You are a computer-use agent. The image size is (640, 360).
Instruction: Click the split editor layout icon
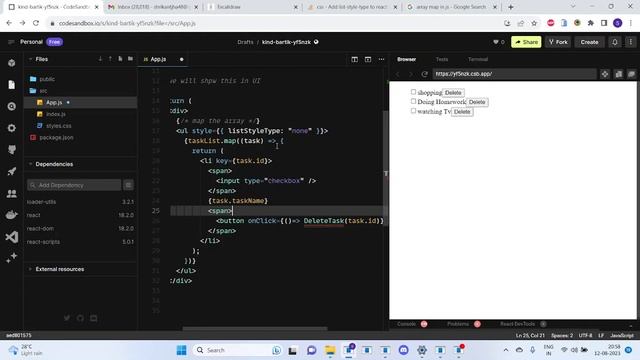pos(354,60)
